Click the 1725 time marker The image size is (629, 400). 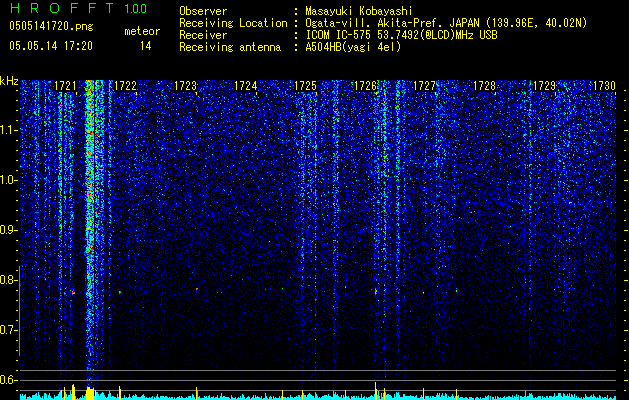pyautogui.click(x=305, y=85)
